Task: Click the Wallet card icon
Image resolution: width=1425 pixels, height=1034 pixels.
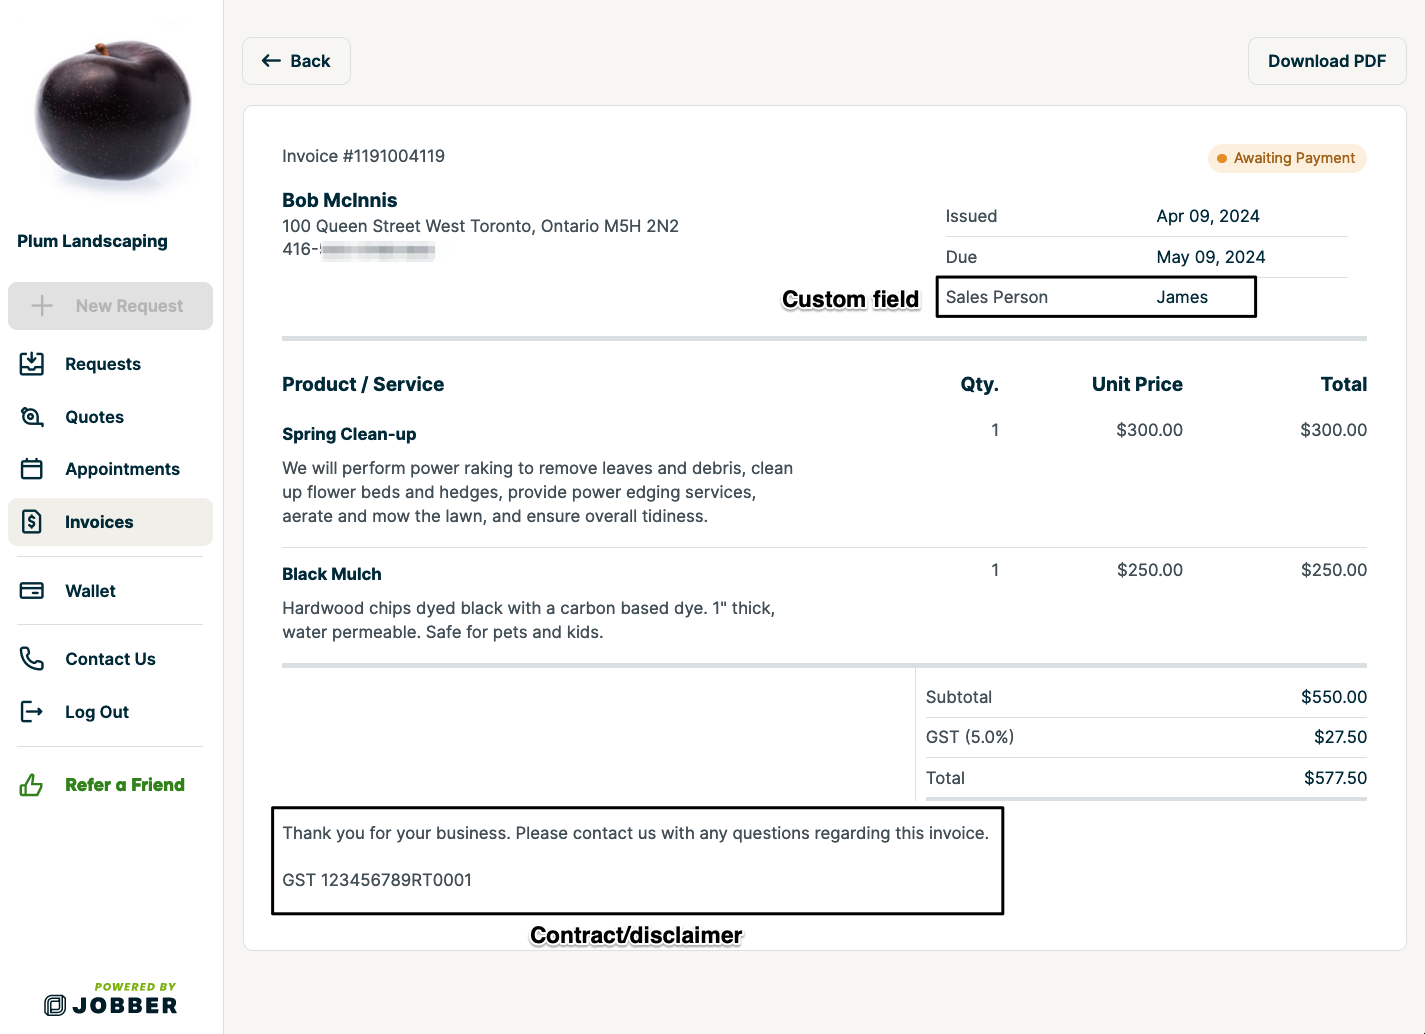Action: point(32,591)
